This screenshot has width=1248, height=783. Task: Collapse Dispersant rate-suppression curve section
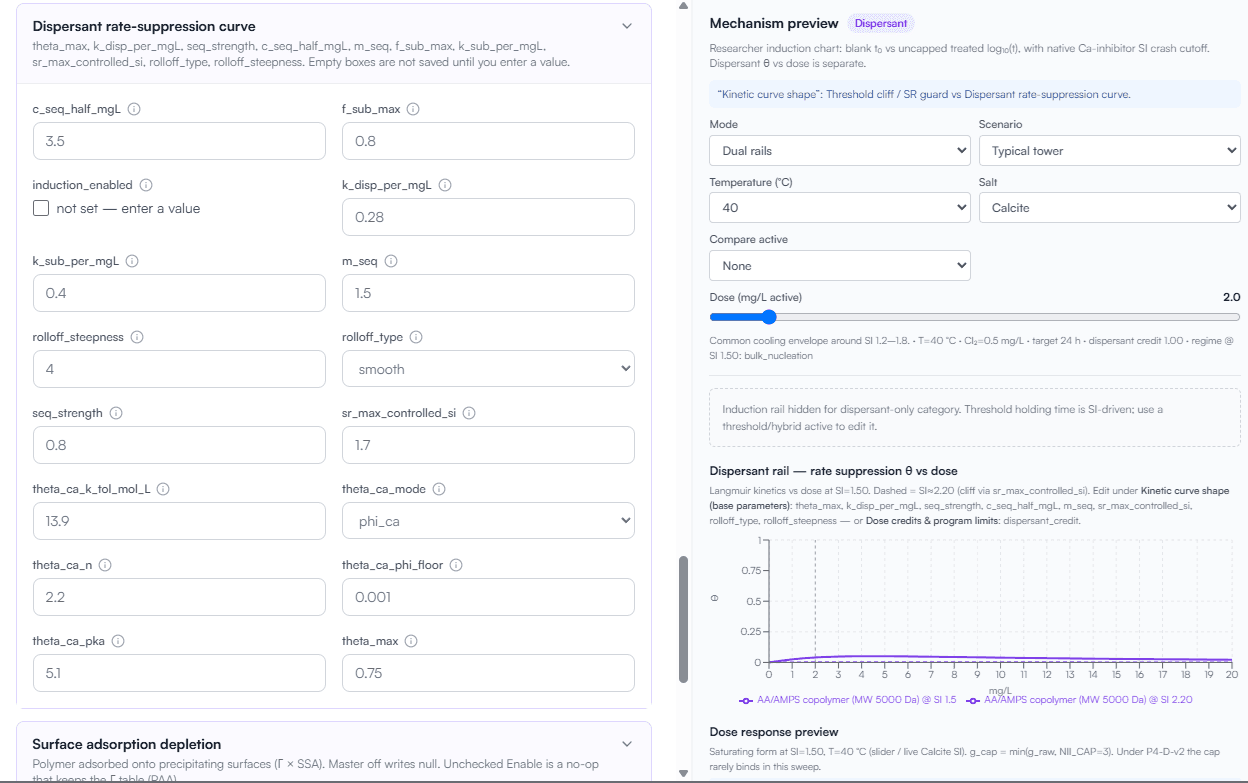[x=627, y=26]
